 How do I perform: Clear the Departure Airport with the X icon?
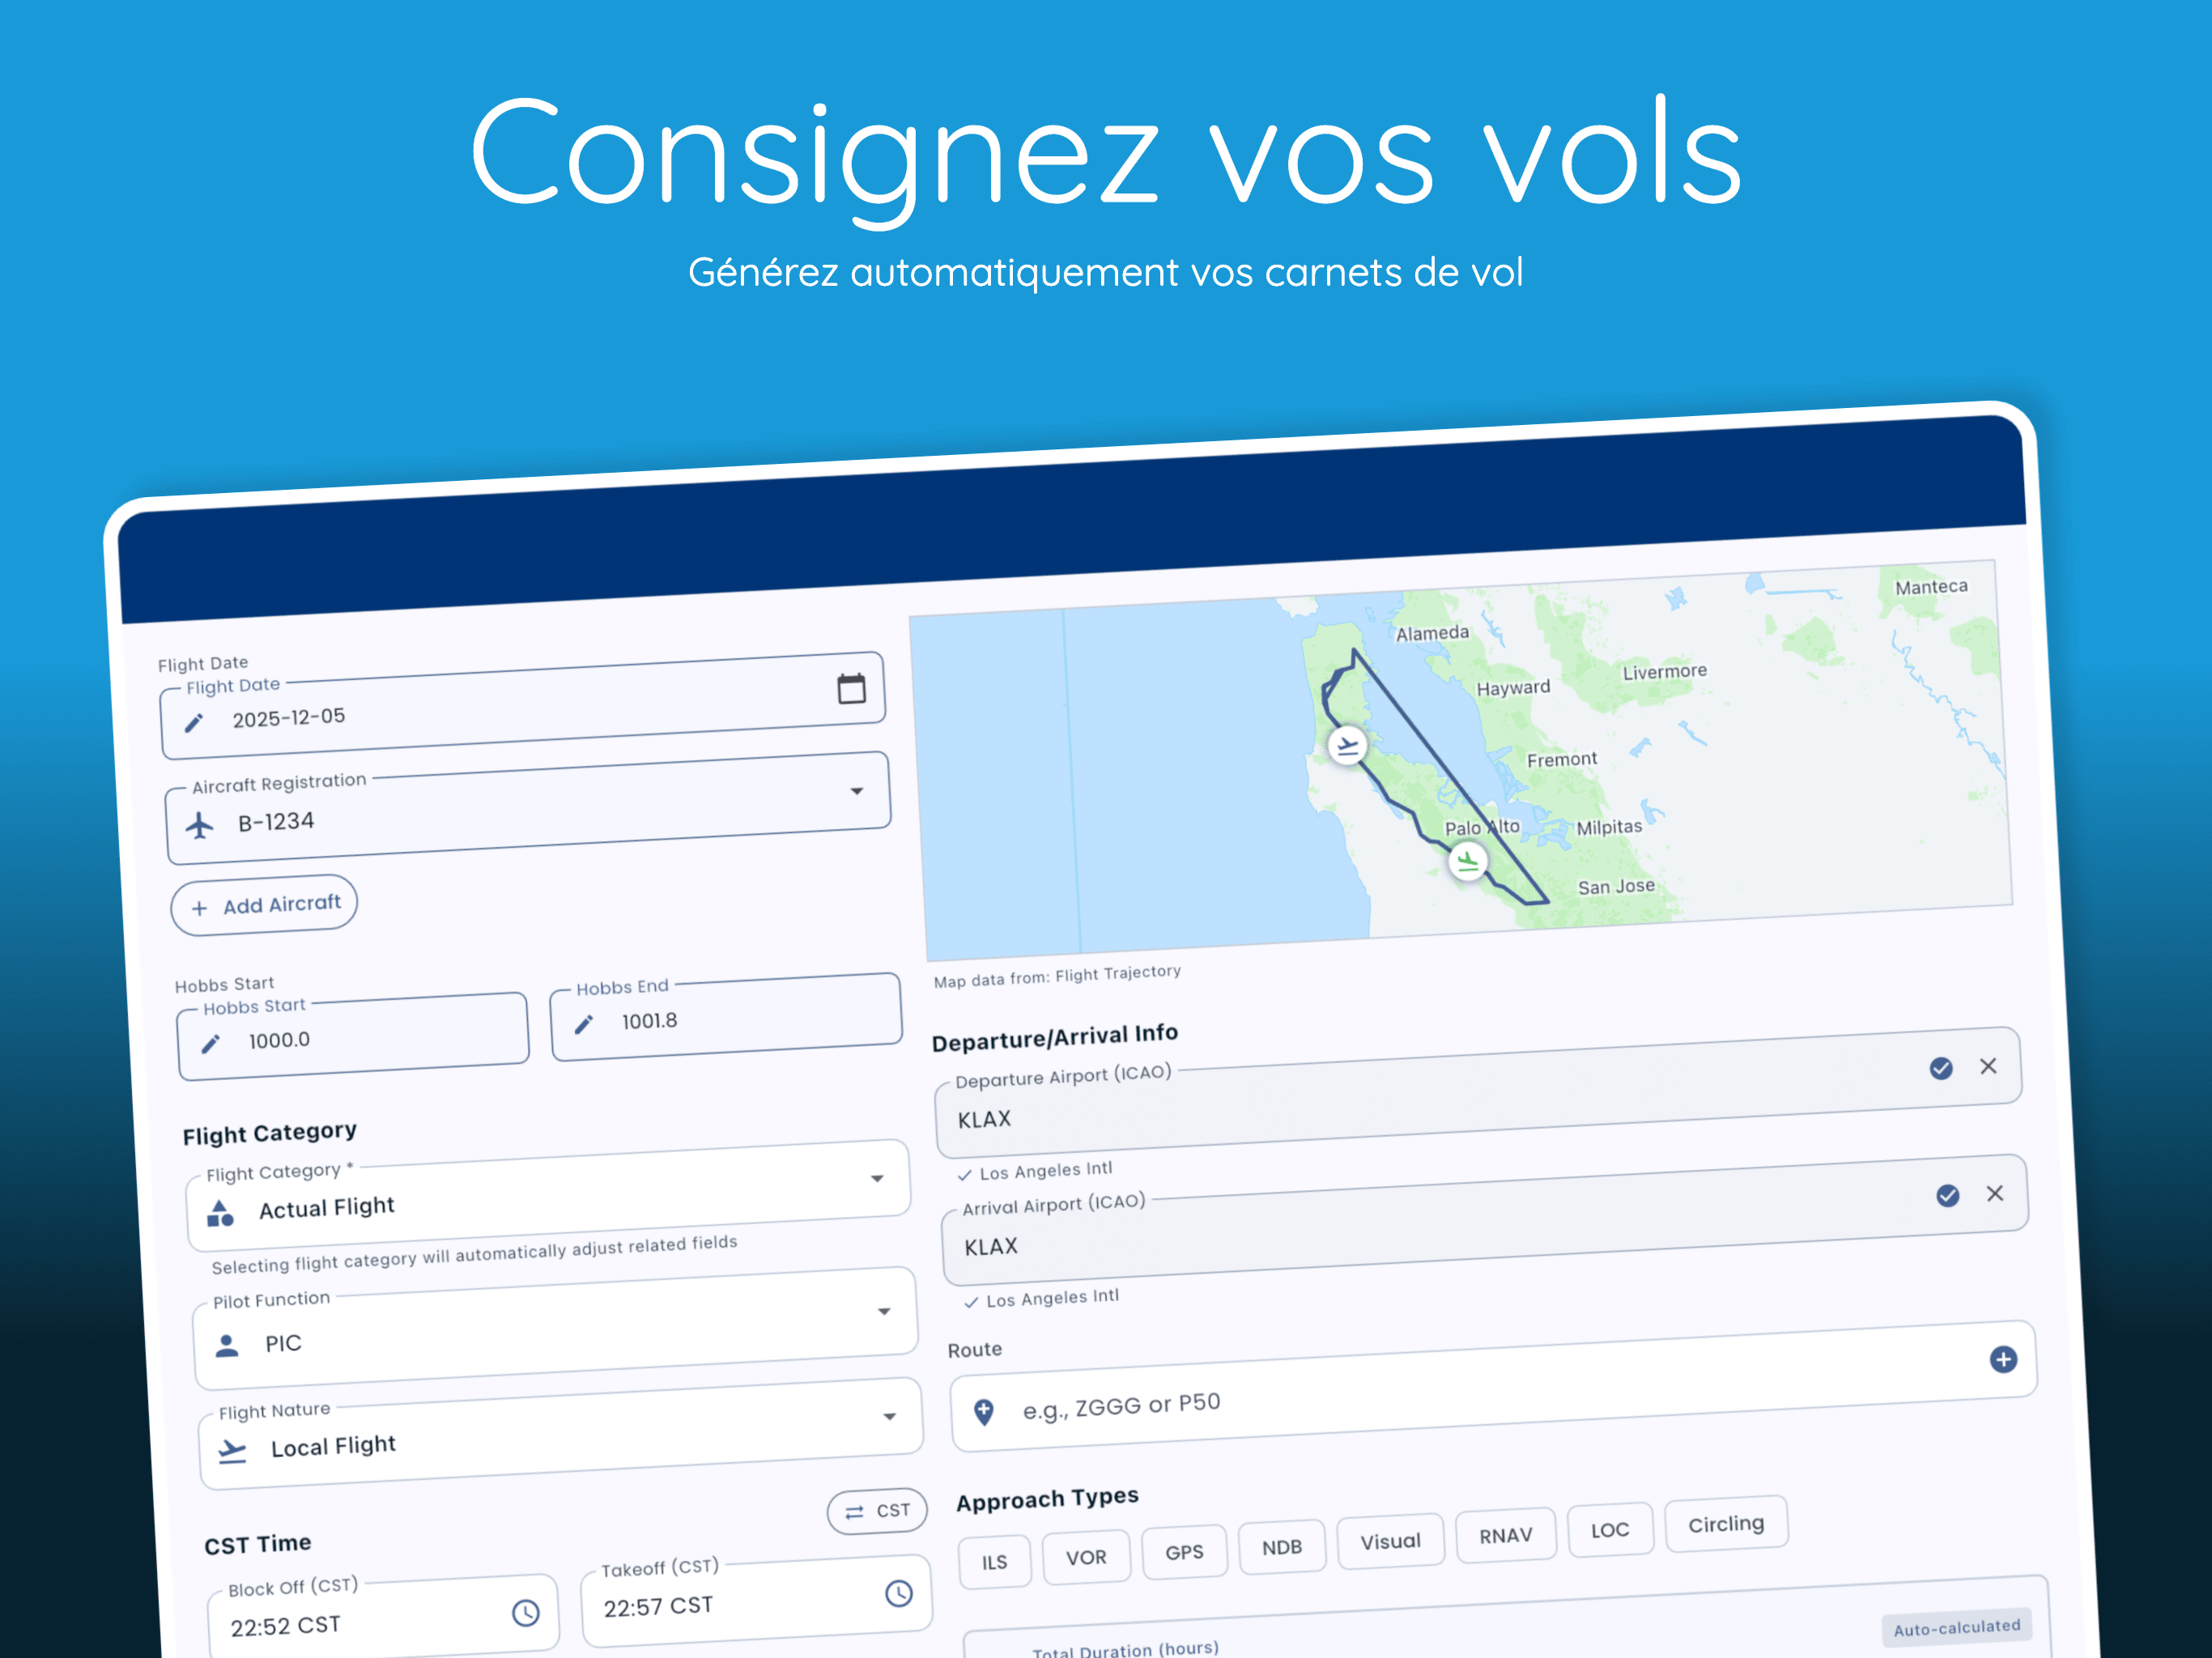coord(1989,1067)
